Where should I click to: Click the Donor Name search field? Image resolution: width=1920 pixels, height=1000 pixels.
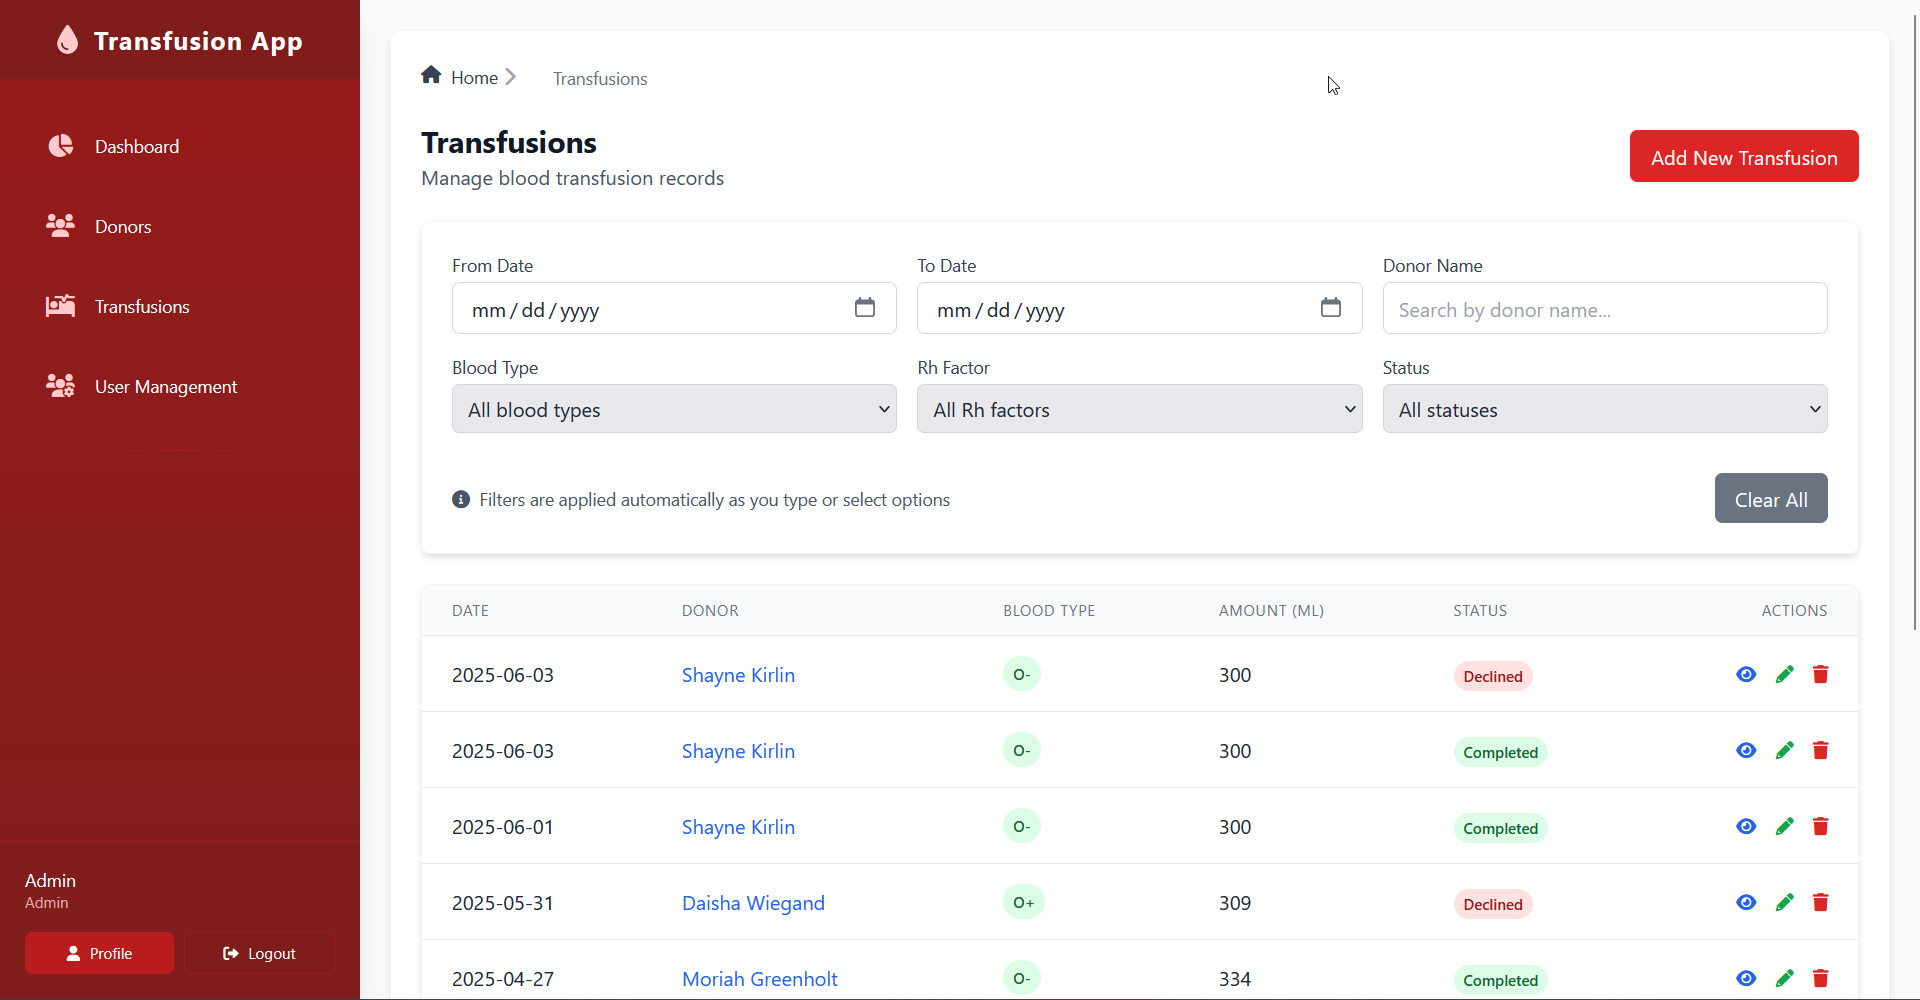pyautogui.click(x=1604, y=309)
